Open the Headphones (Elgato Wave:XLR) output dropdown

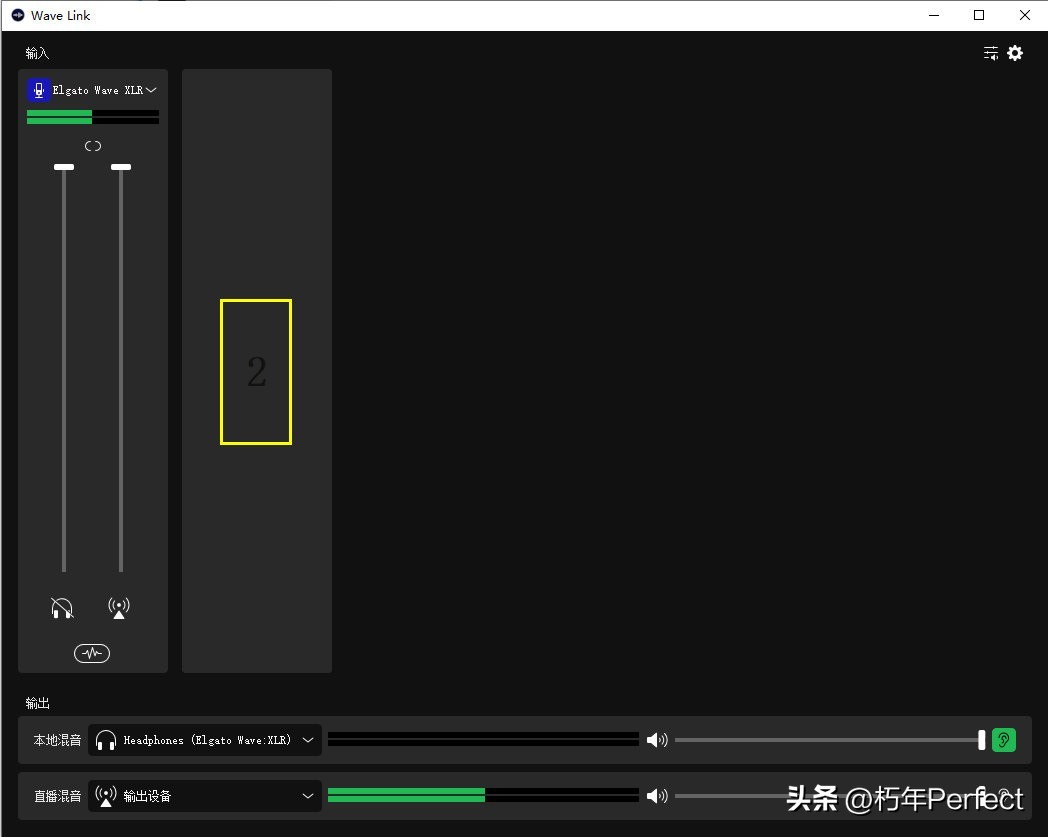[x=205, y=740]
